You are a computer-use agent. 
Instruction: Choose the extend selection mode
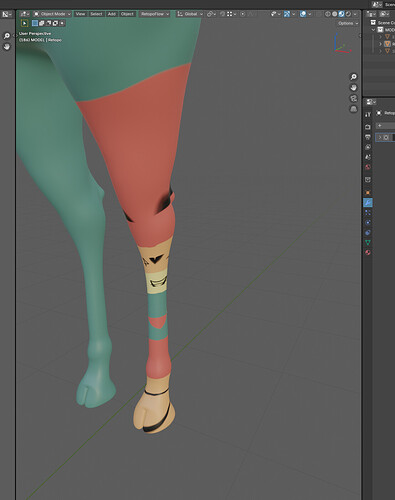pyautogui.click(x=42, y=23)
